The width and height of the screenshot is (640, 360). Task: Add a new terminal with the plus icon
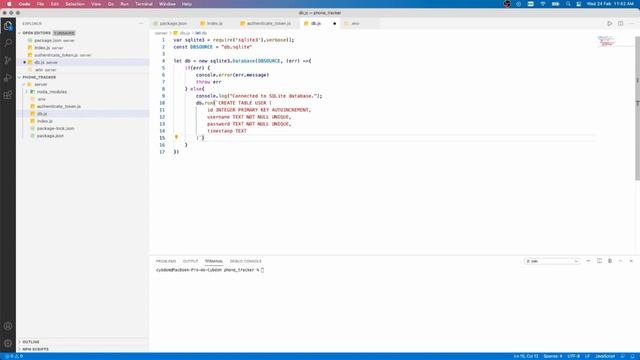point(588,261)
